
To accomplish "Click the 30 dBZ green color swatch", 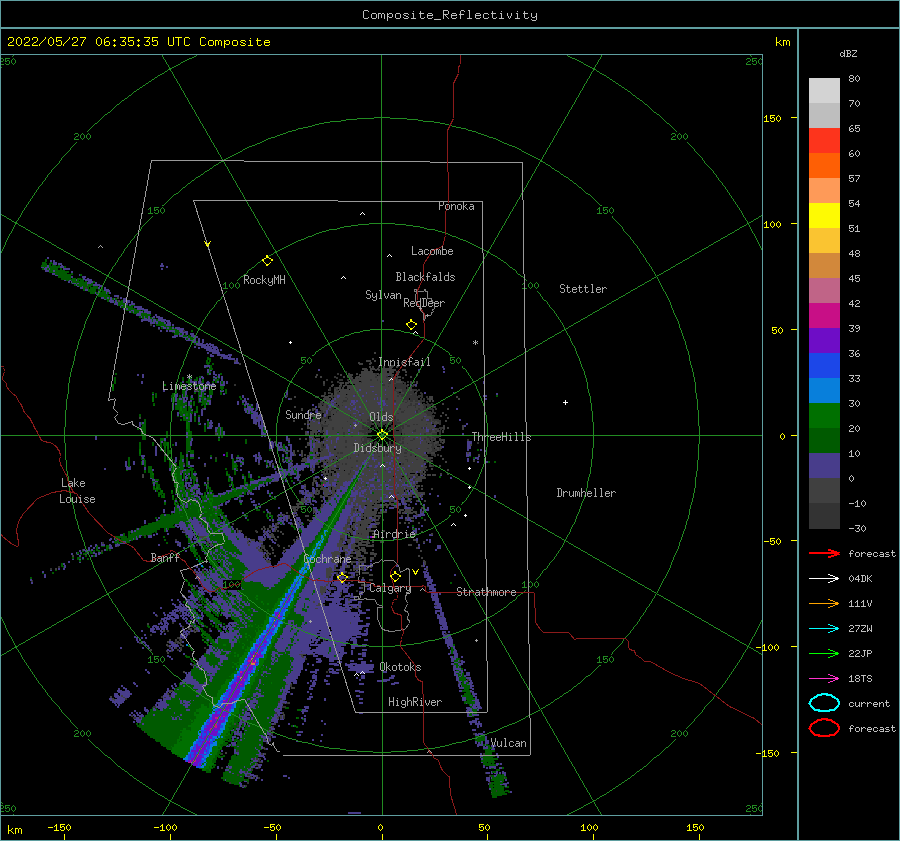I will [824, 416].
